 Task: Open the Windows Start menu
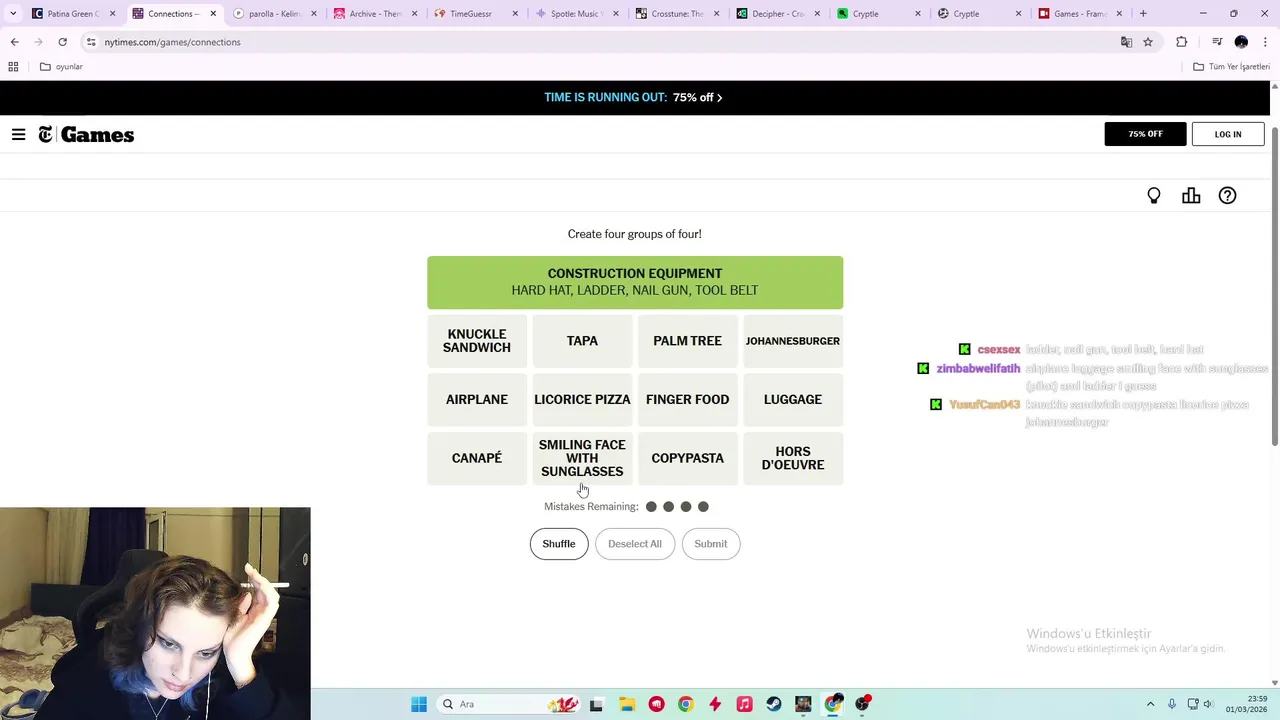419,704
